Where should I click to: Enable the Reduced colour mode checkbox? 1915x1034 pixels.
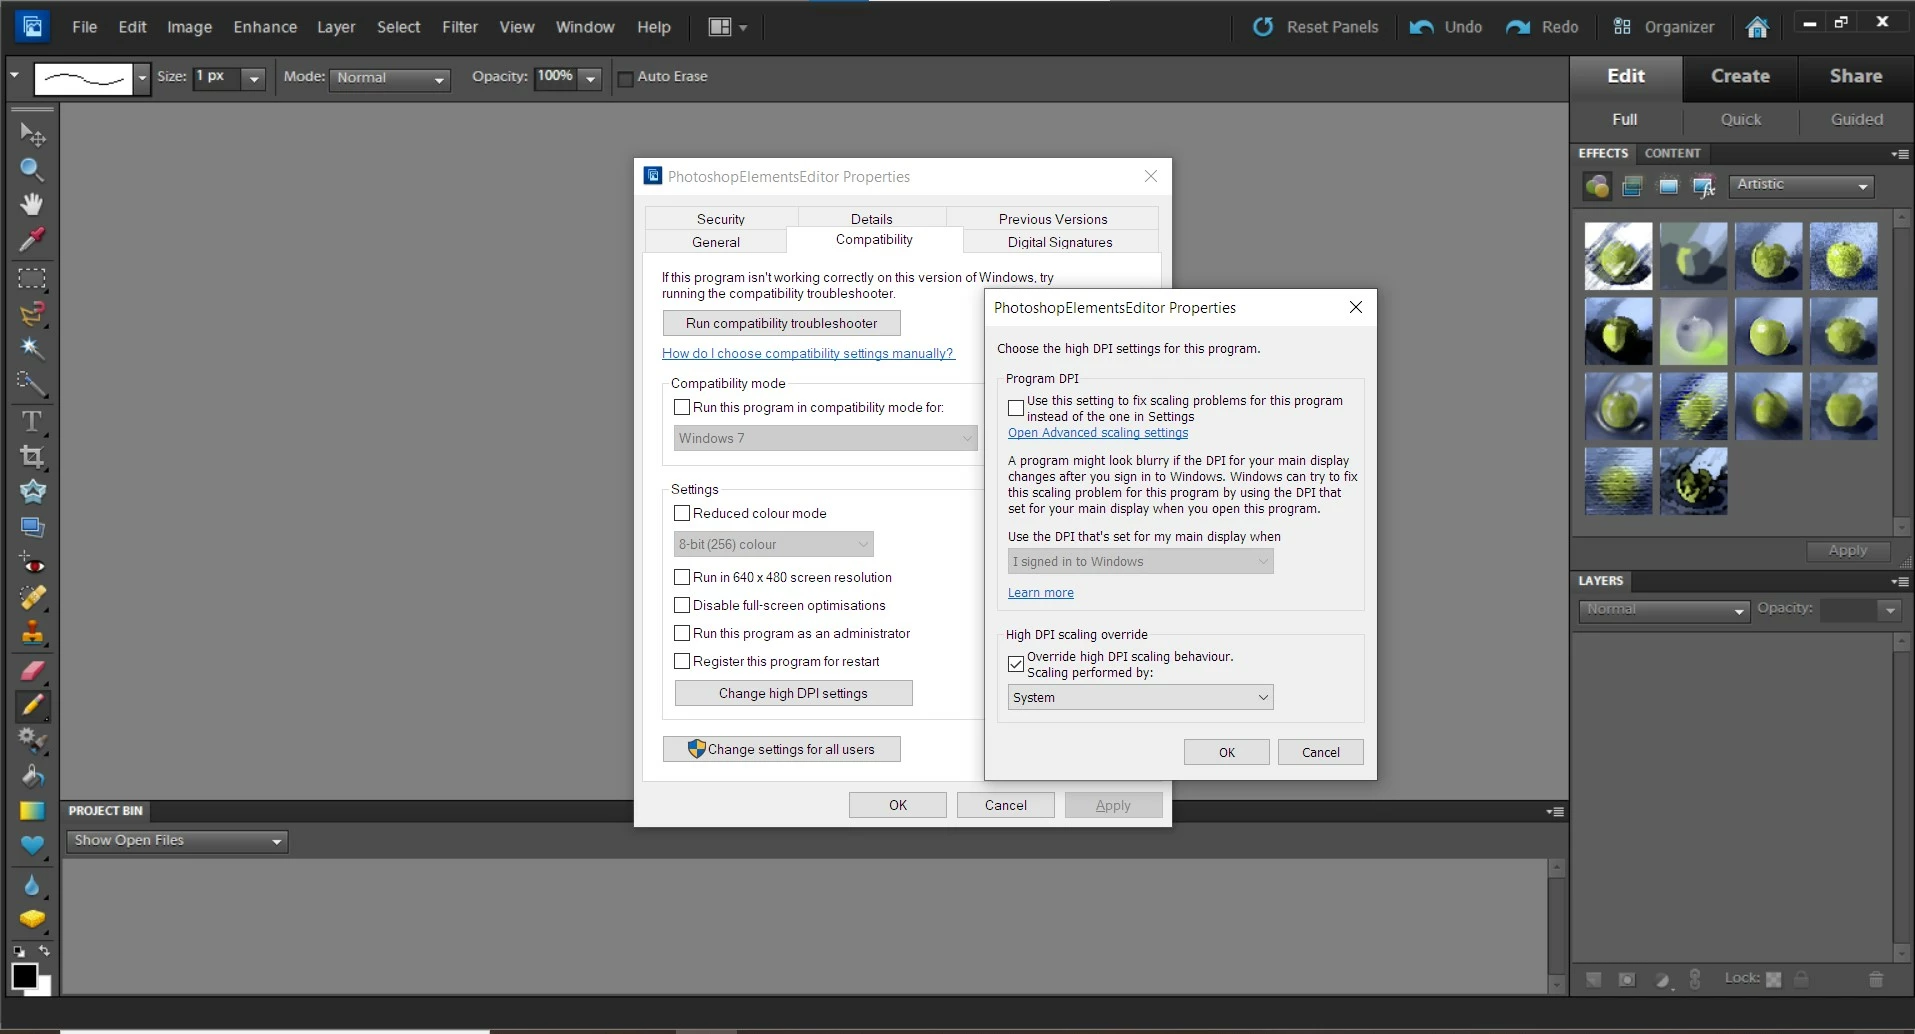(682, 513)
